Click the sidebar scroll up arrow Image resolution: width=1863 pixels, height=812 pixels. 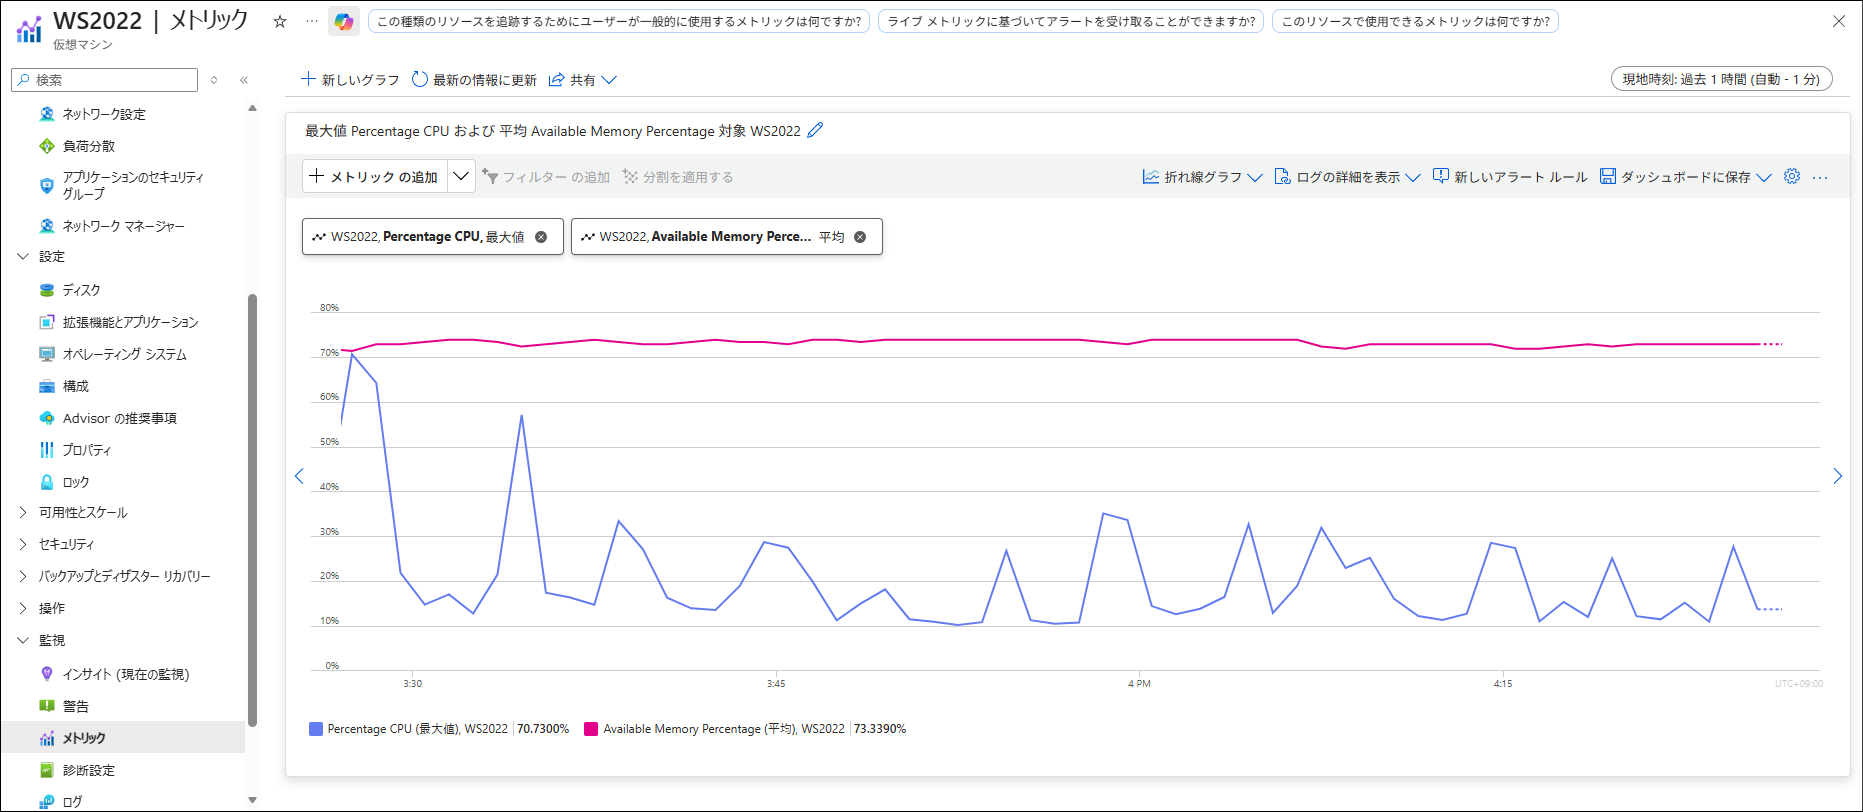click(x=252, y=108)
